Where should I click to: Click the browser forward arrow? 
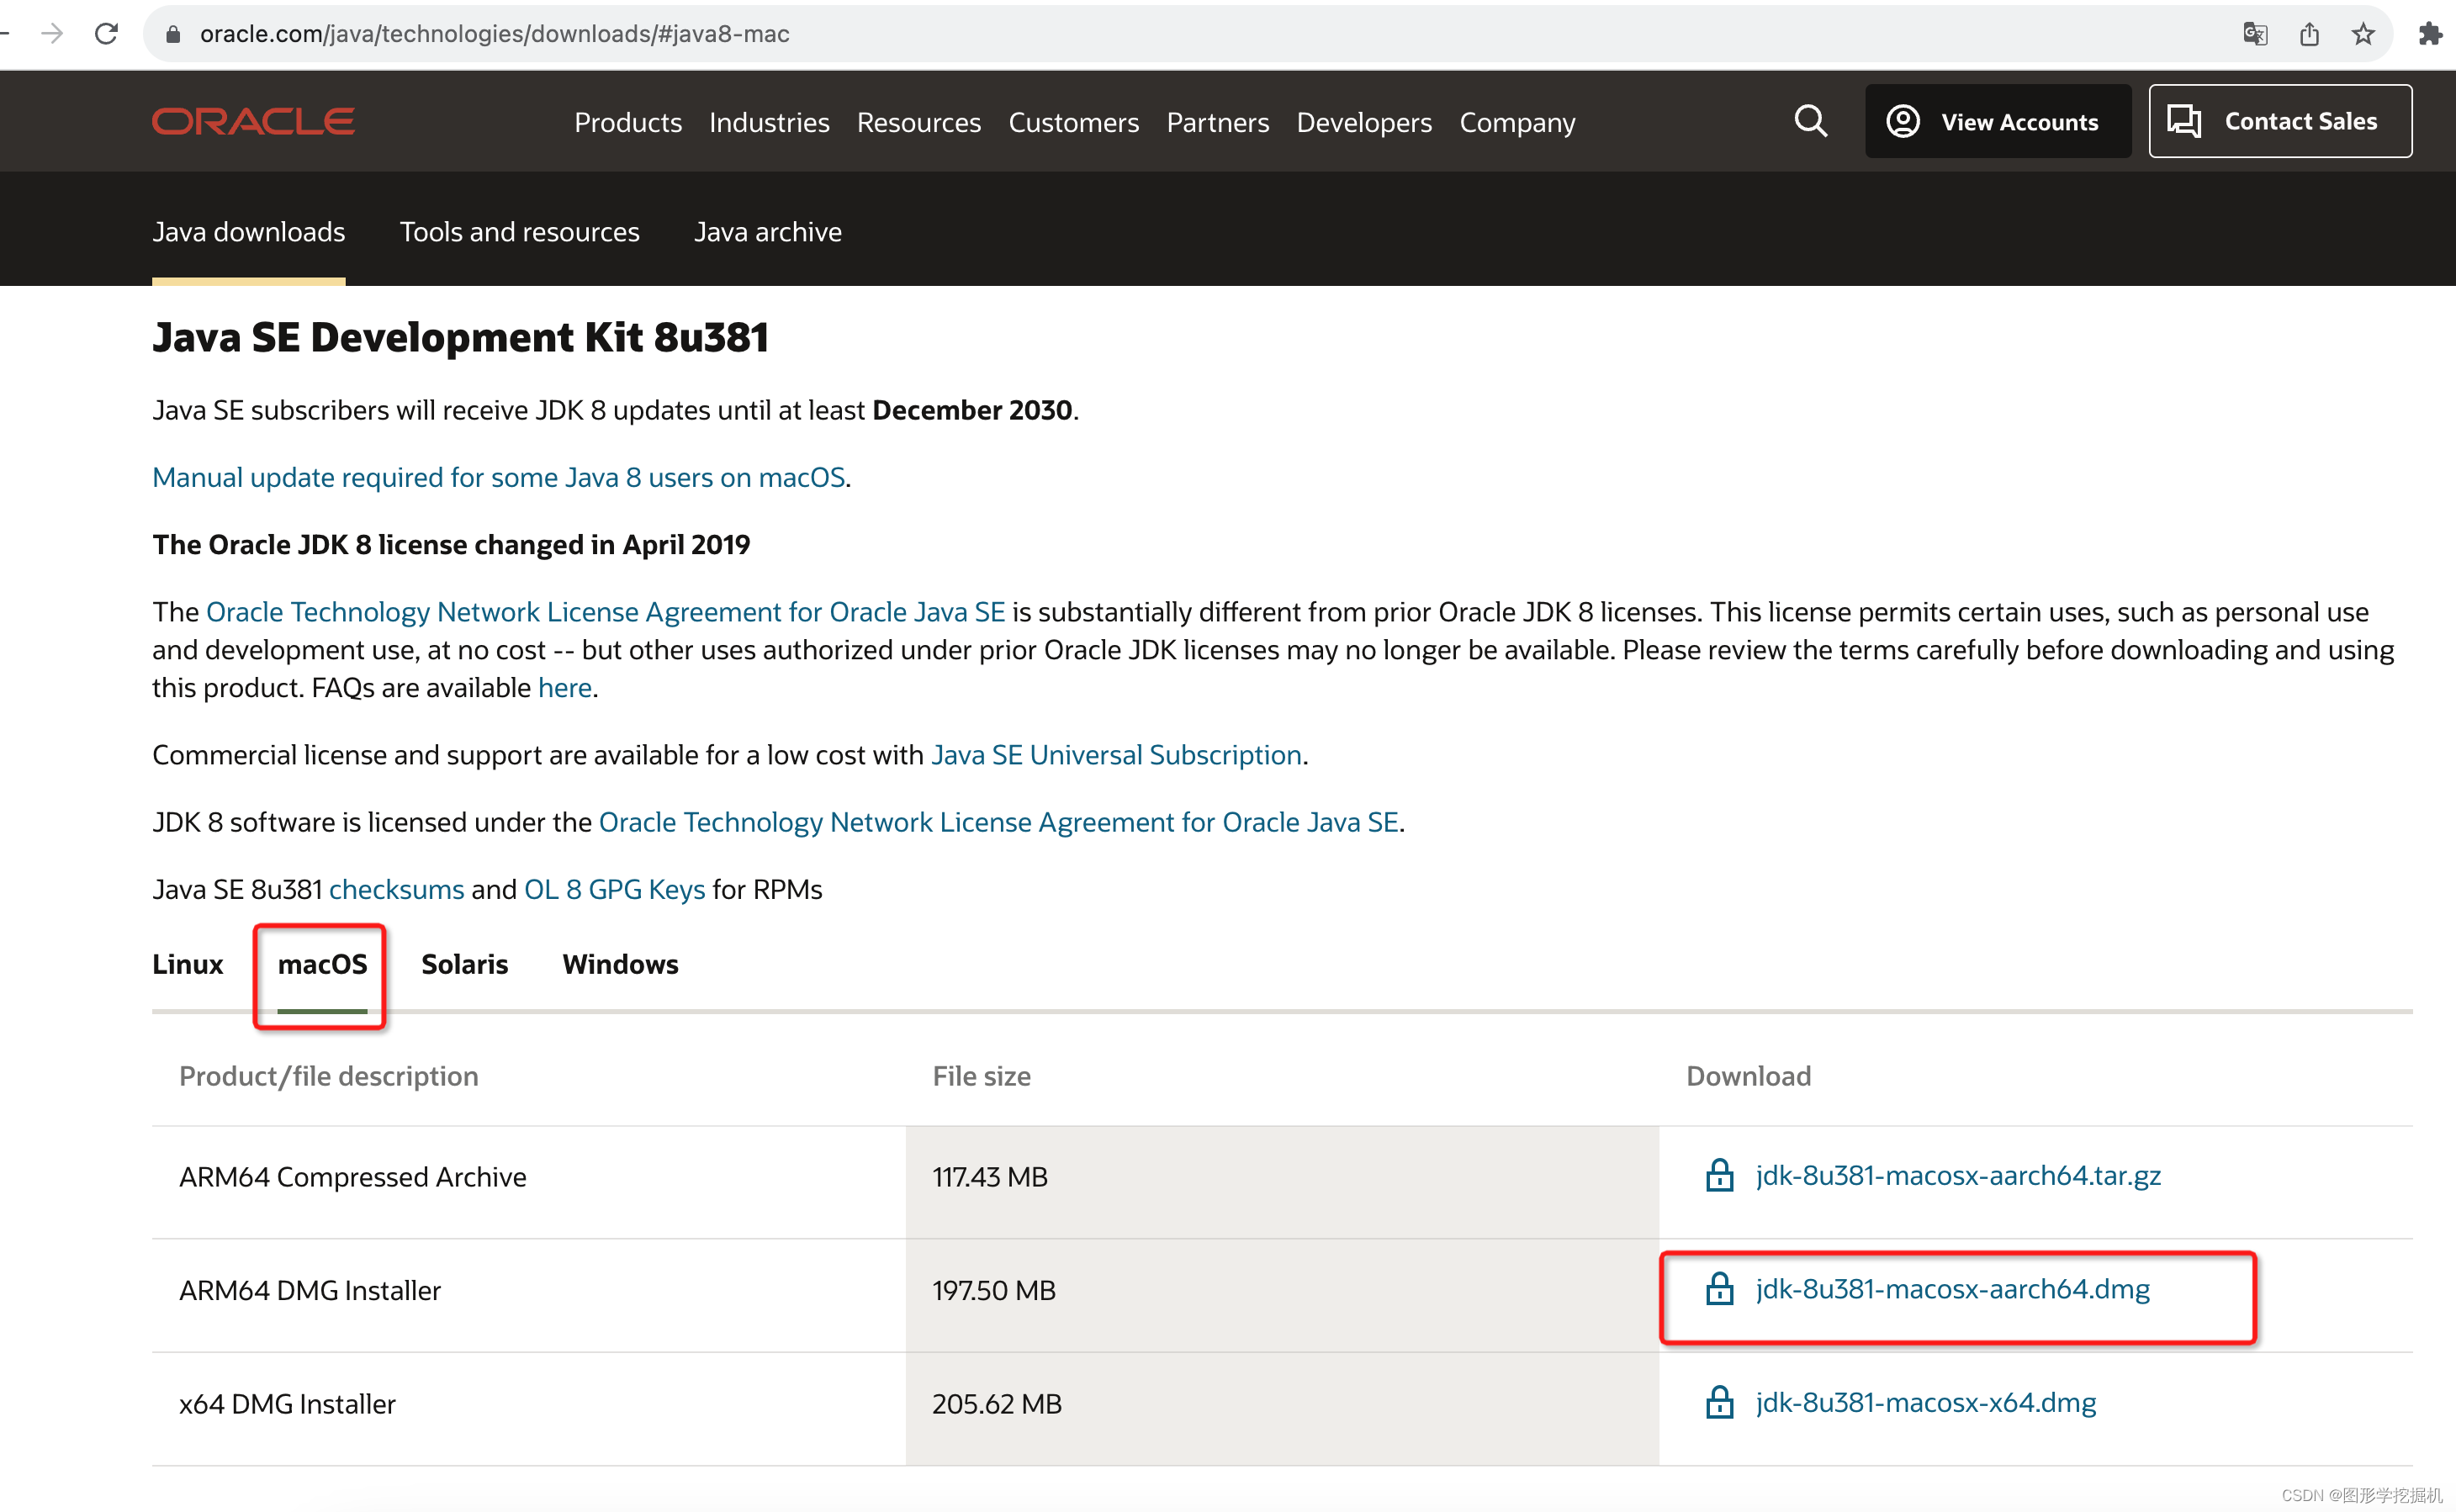[52, 34]
